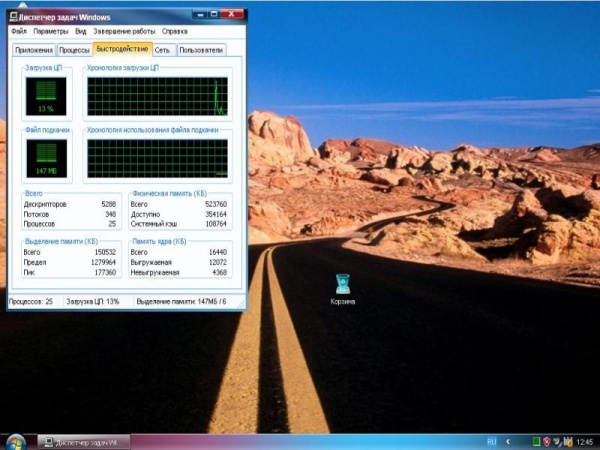Click the RU language indicator
The width and height of the screenshot is (600, 450).
coord(491,441)
